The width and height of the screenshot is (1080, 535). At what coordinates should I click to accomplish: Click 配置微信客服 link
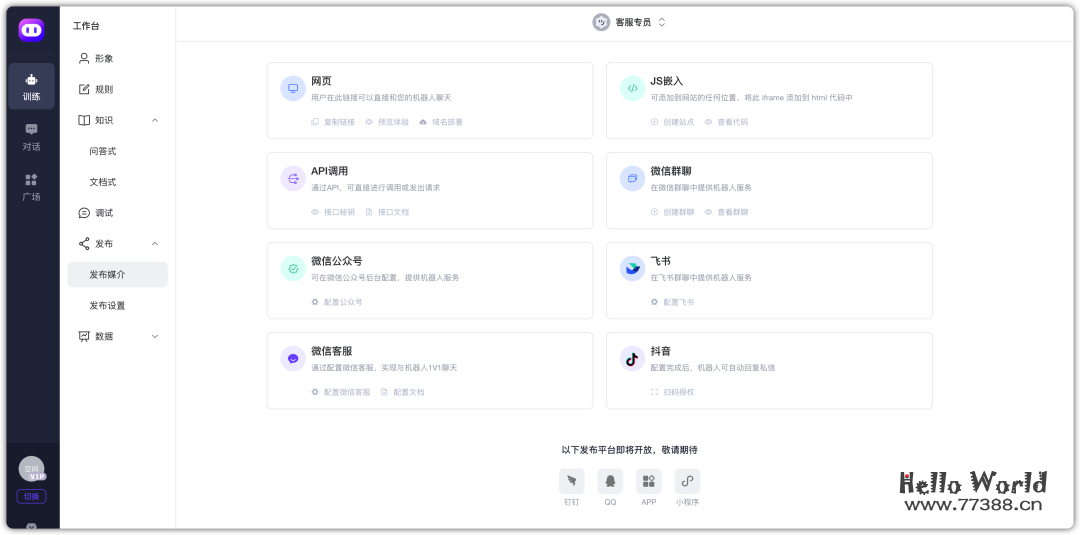coord(341,392)
